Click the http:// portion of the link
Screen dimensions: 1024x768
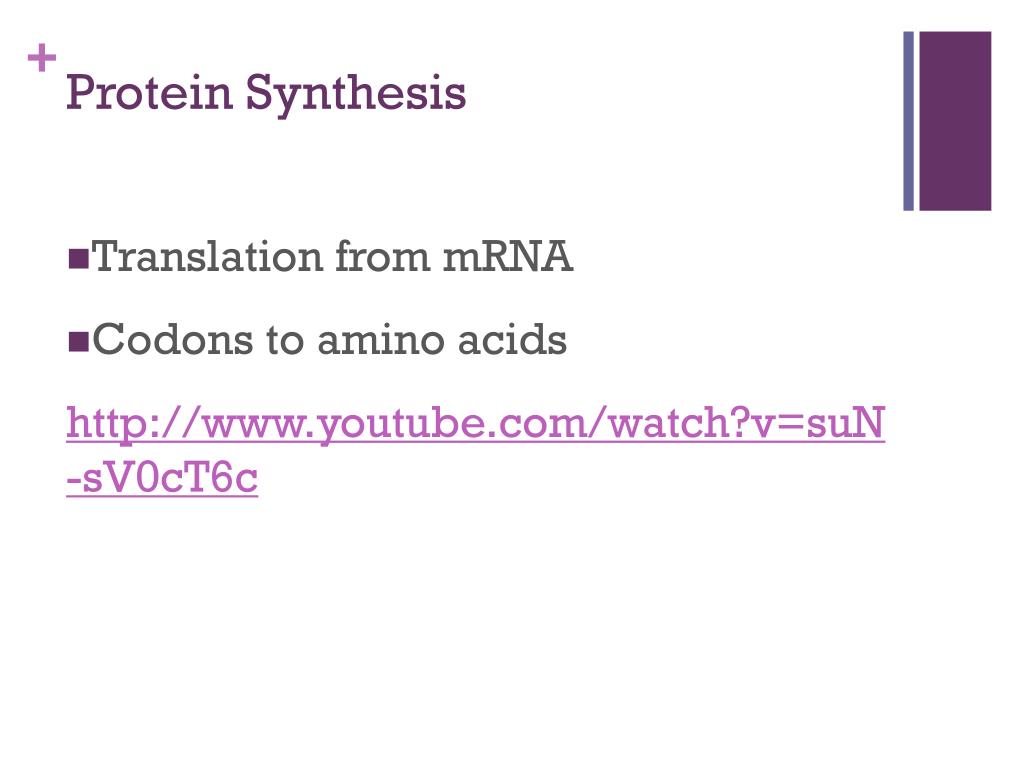click(x=133, y=423)
